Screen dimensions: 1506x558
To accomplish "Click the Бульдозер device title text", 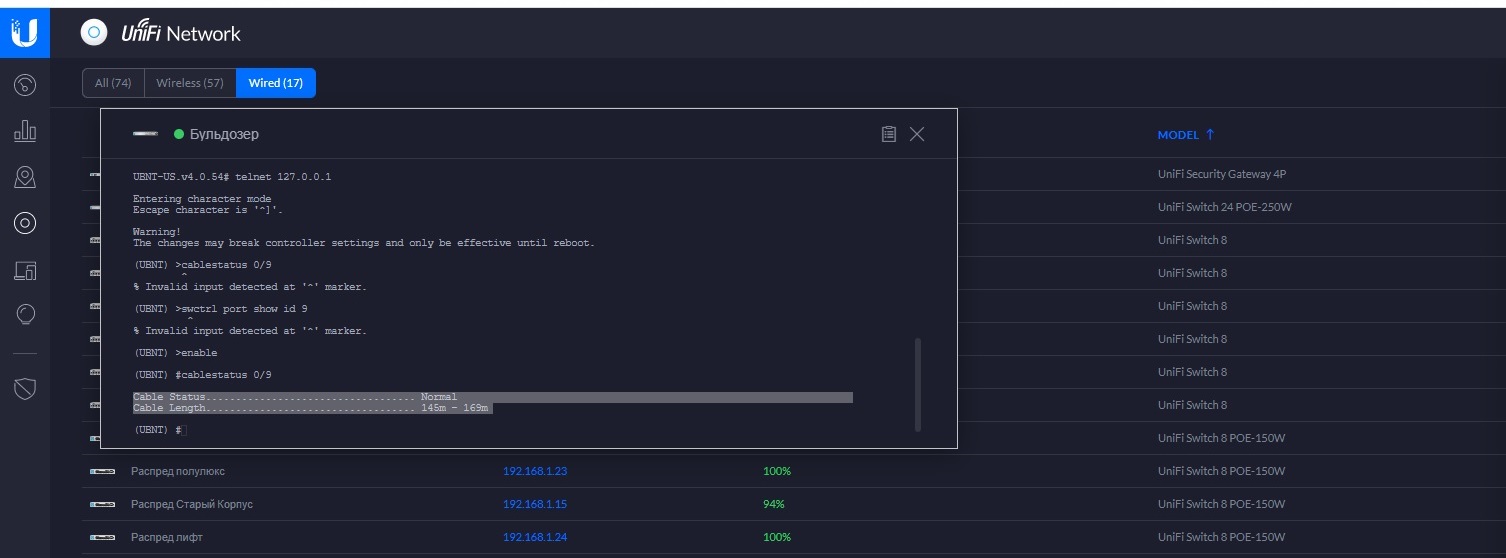I will point(224,134).
